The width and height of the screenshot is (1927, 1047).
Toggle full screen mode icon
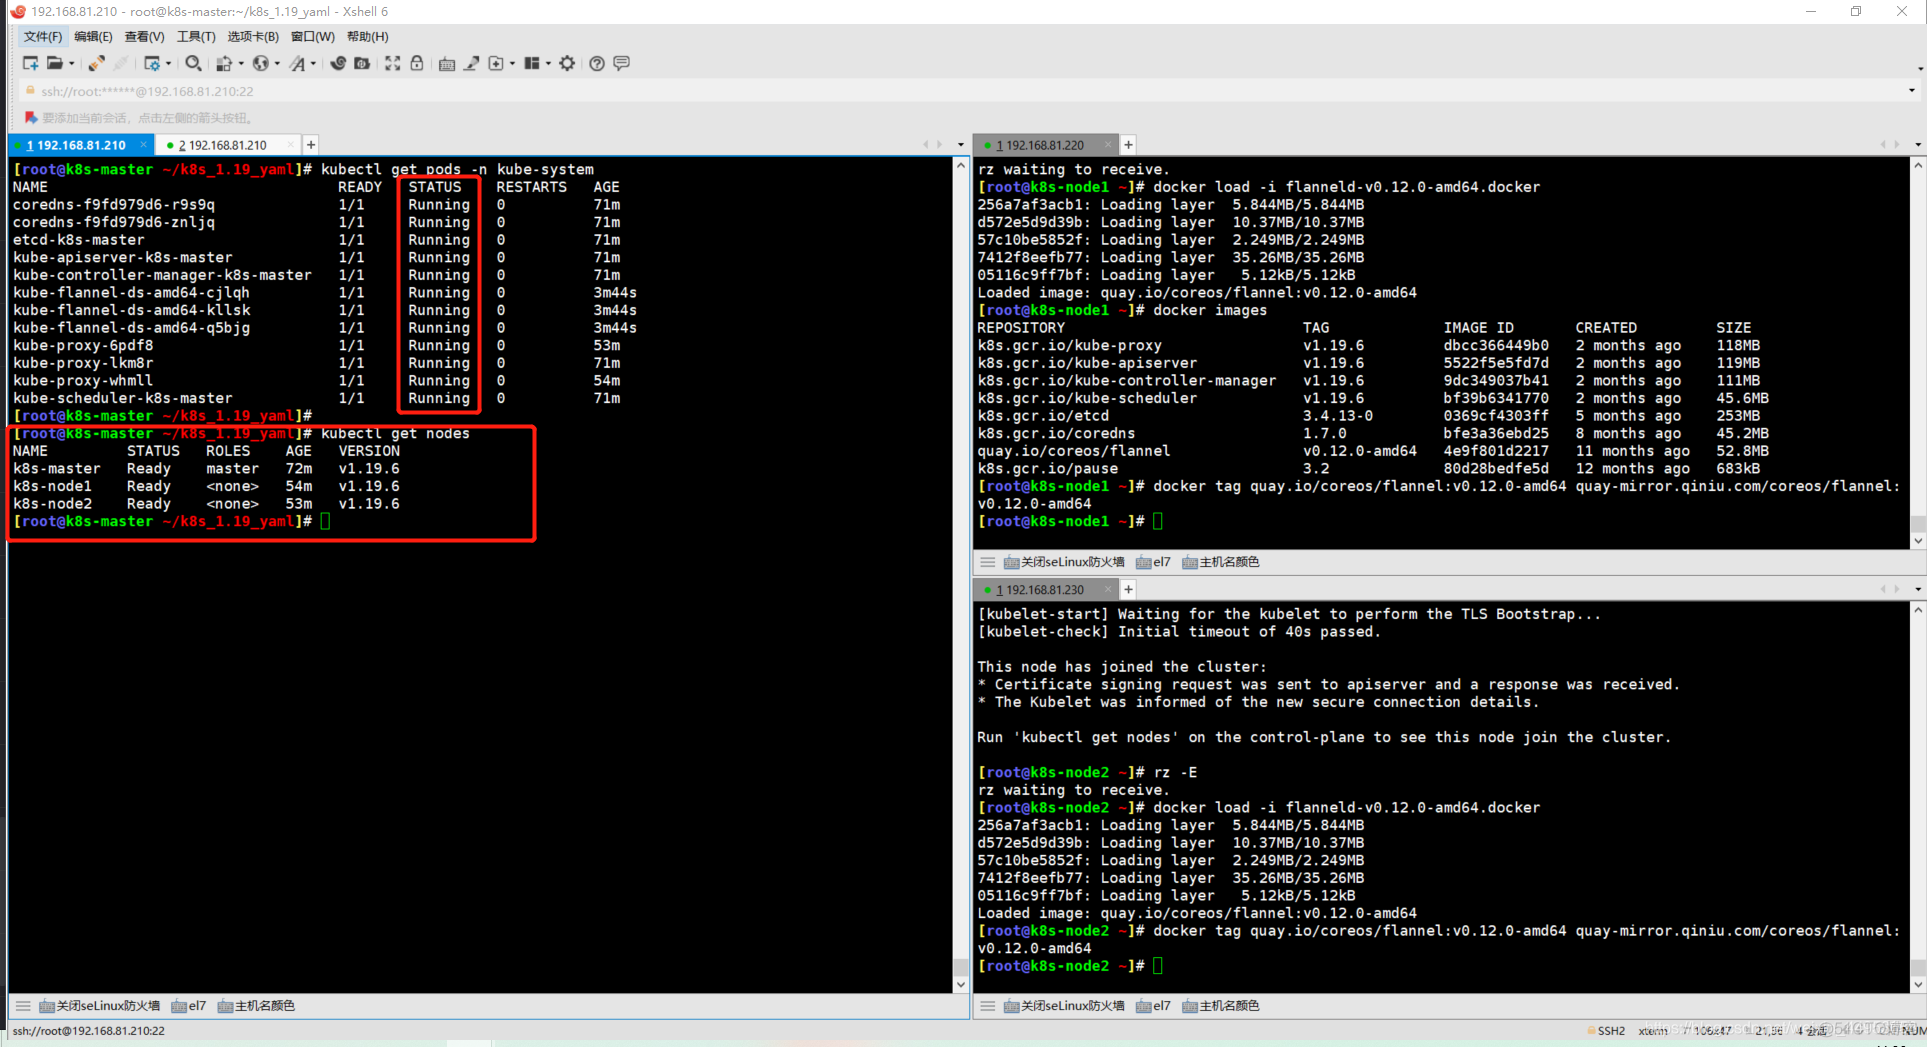(393, 63)
